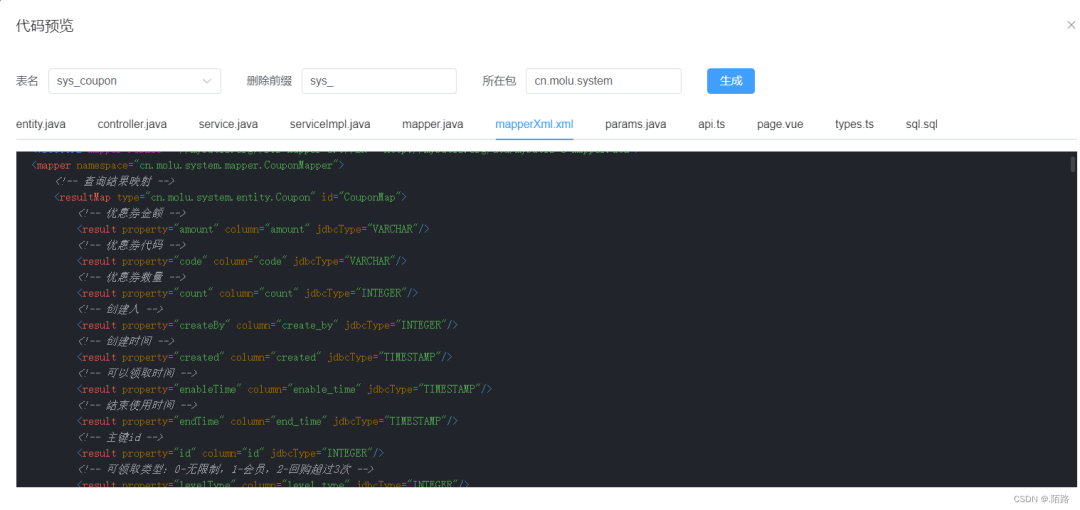The height and width of the screenshot is (510, 1080).
Task: Click the 结束使用时间 comment line
Action: tap(138, 405)
